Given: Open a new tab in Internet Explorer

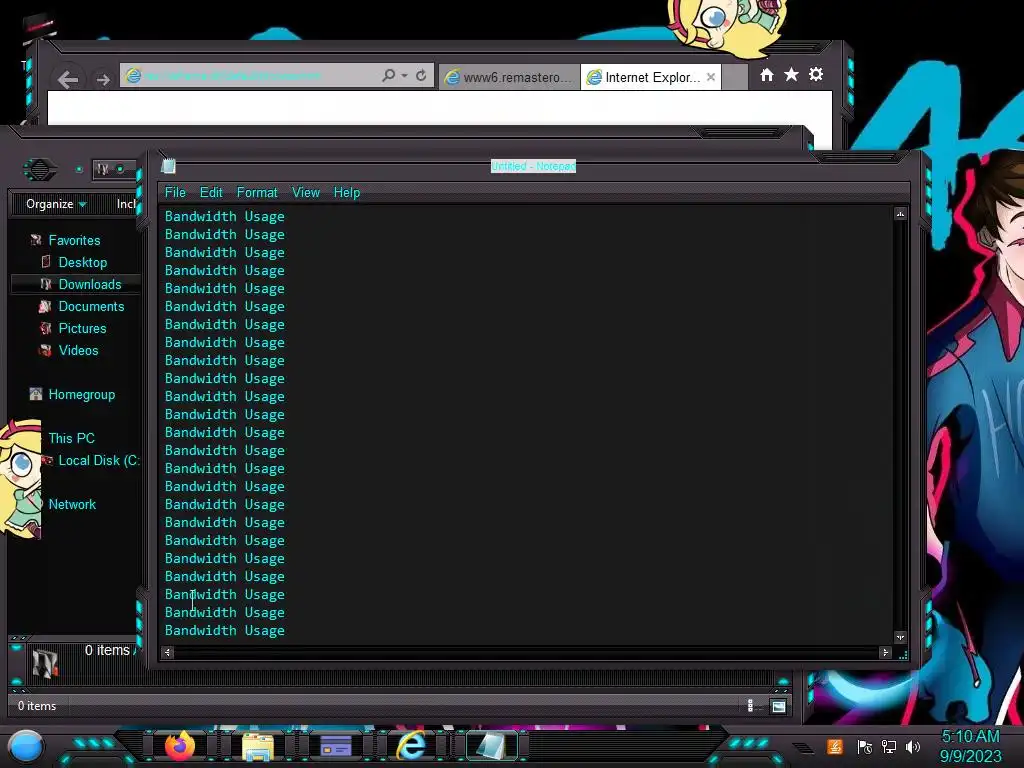Looking at the screenshot, I should [735, 77].
